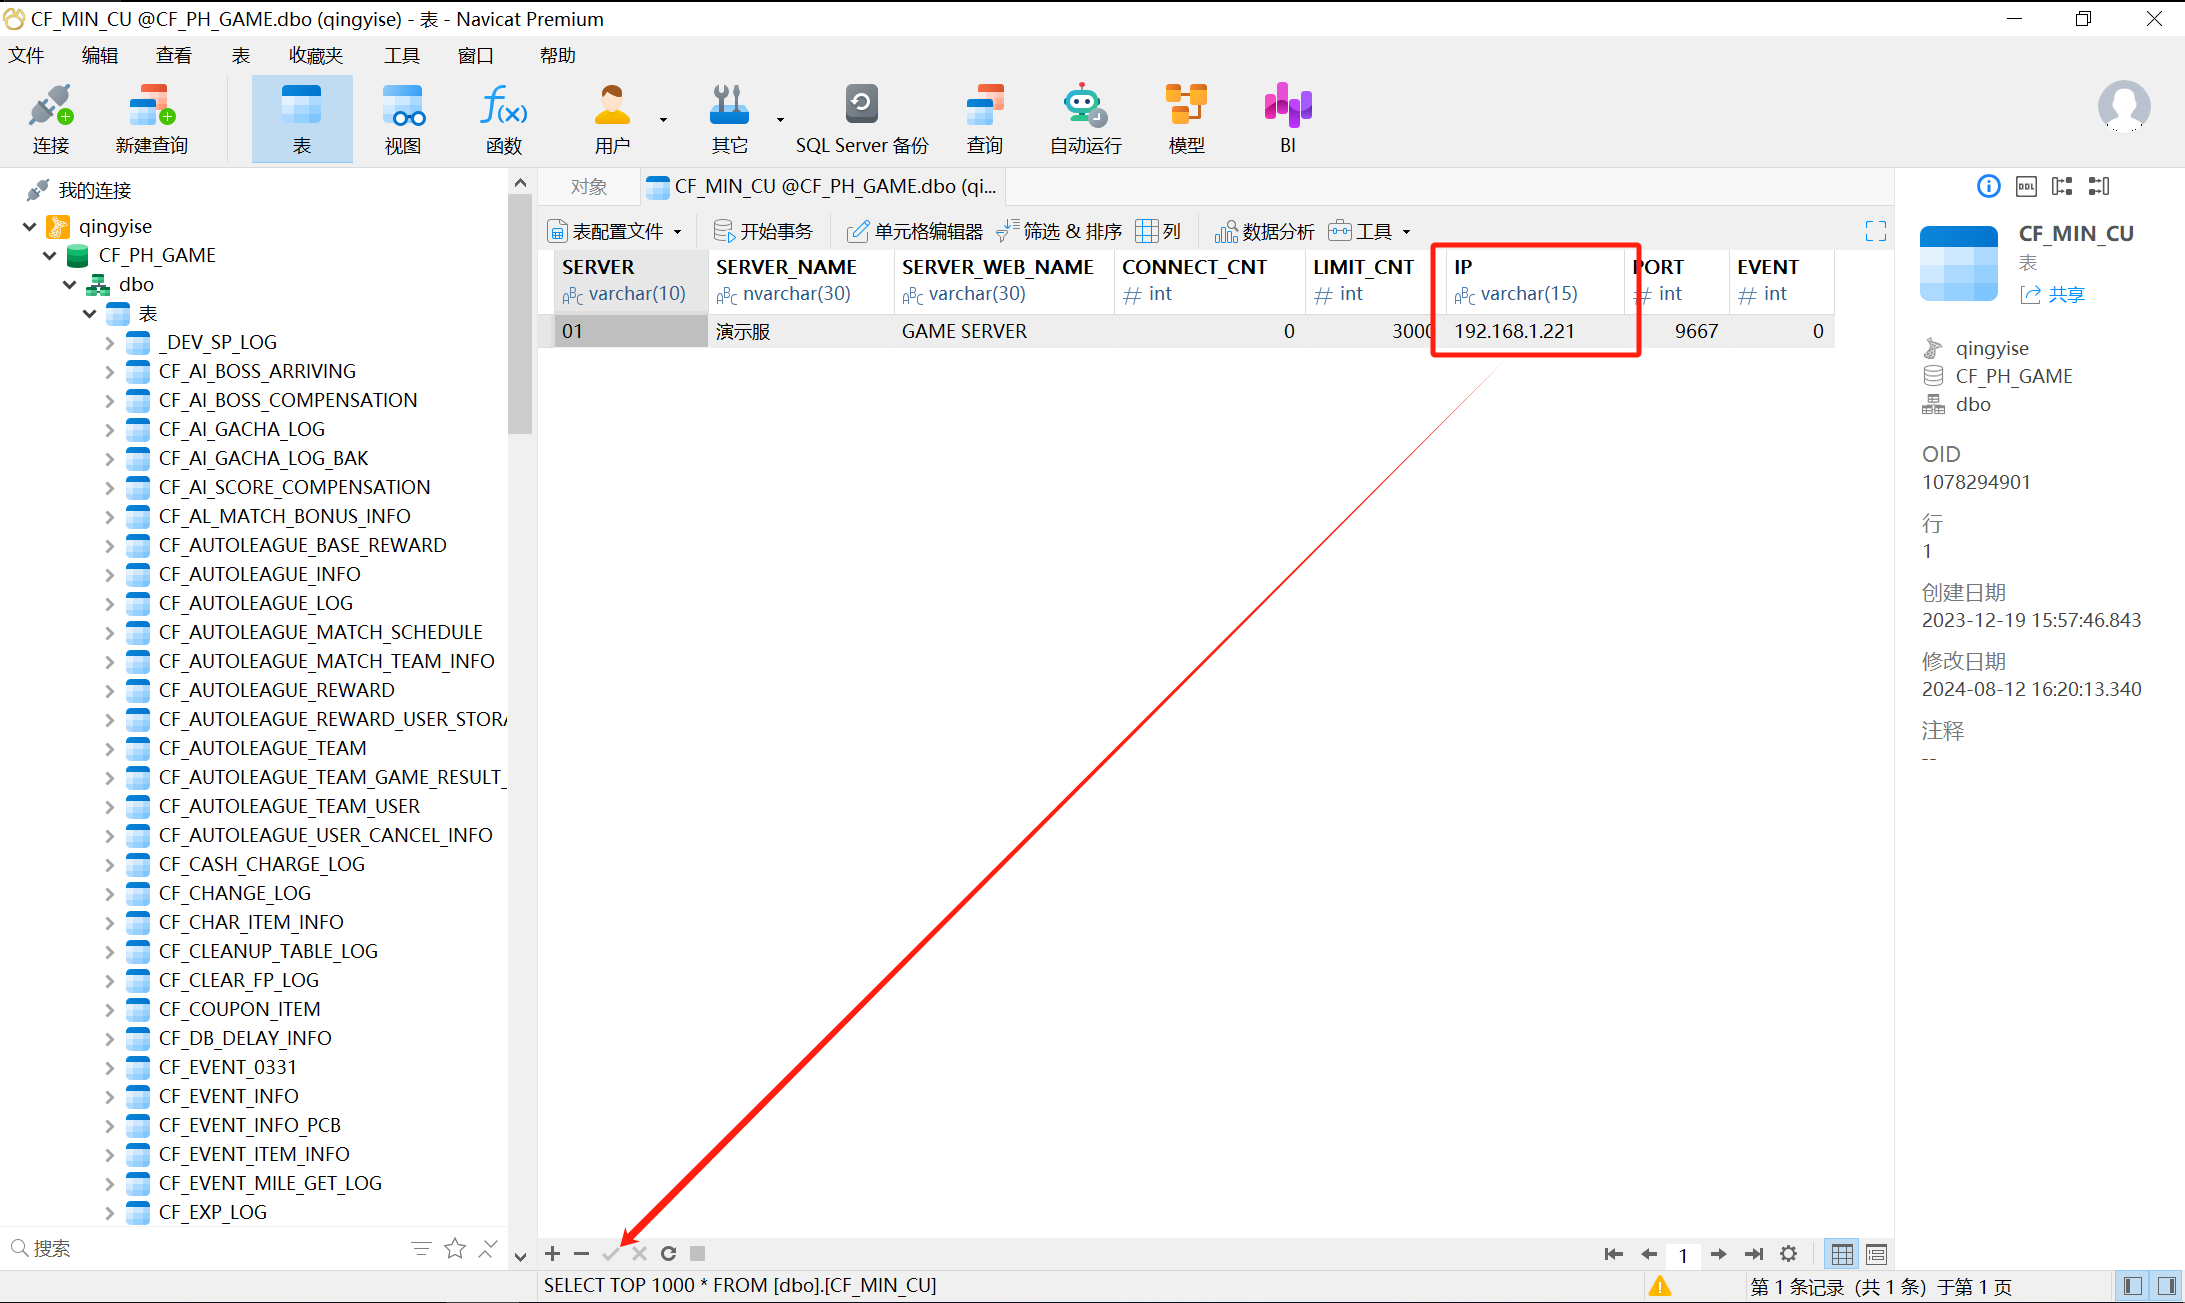Click the New Query toolbar icon

151,105
